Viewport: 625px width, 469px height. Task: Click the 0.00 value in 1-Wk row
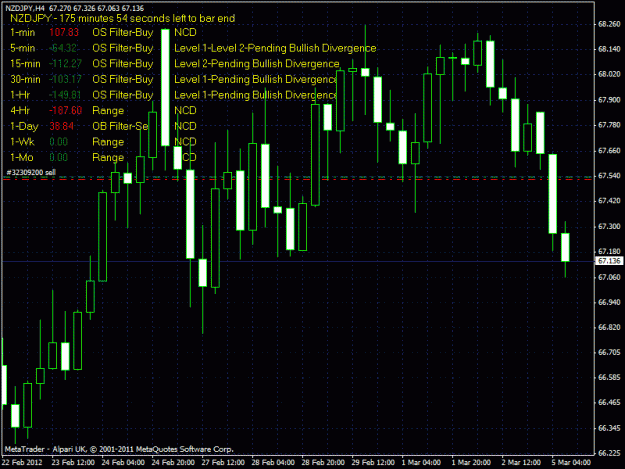59,142
